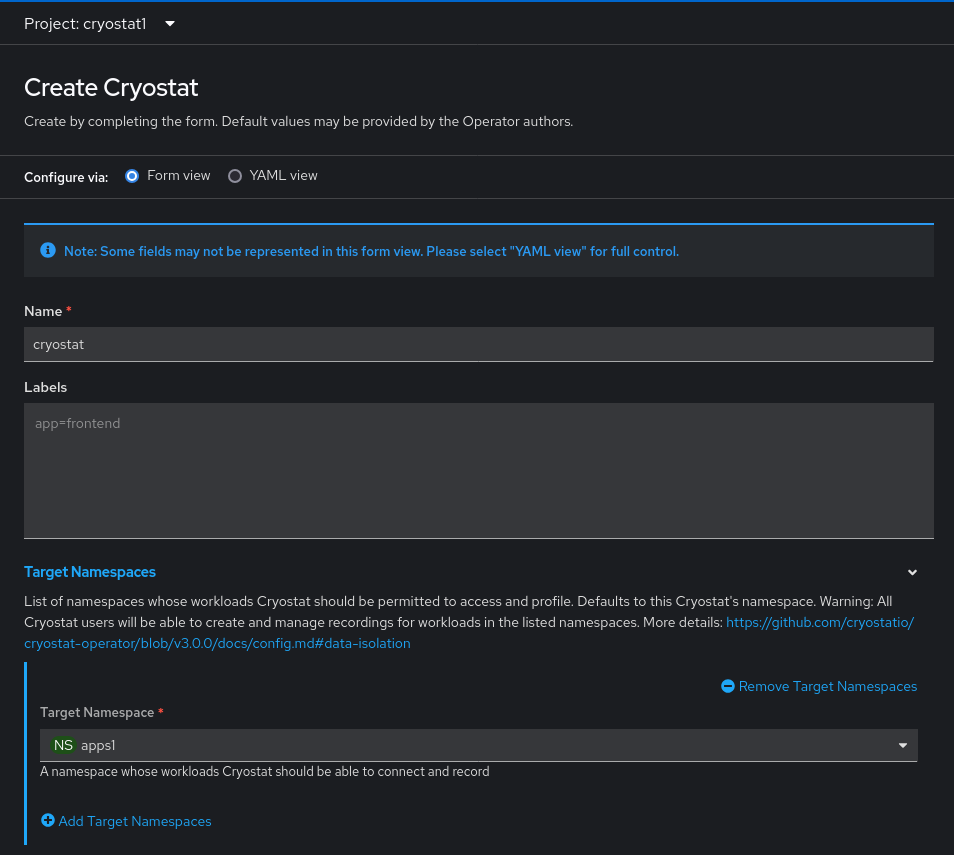Select the YAML view radio button
The image size is (954, 855).
click(x=235, y=176)
